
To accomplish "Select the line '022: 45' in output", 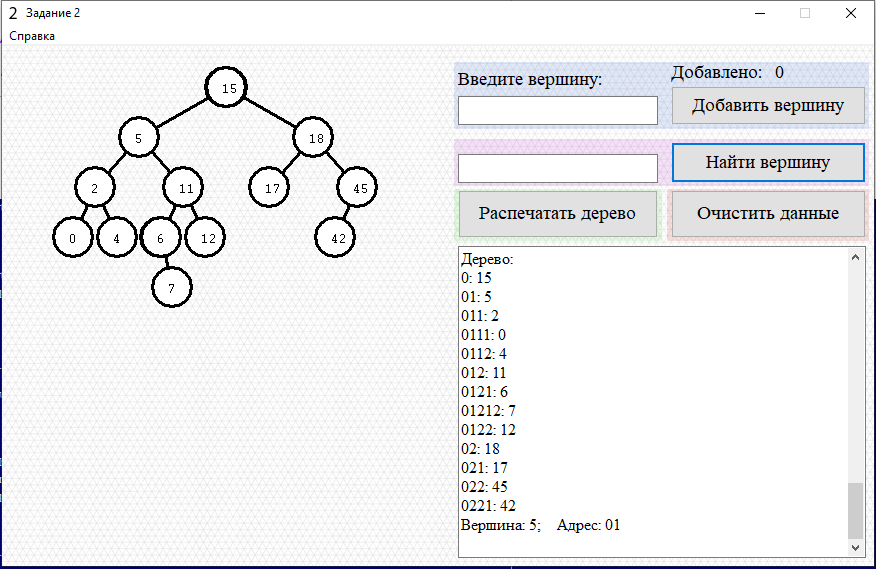I will [484, 487].
